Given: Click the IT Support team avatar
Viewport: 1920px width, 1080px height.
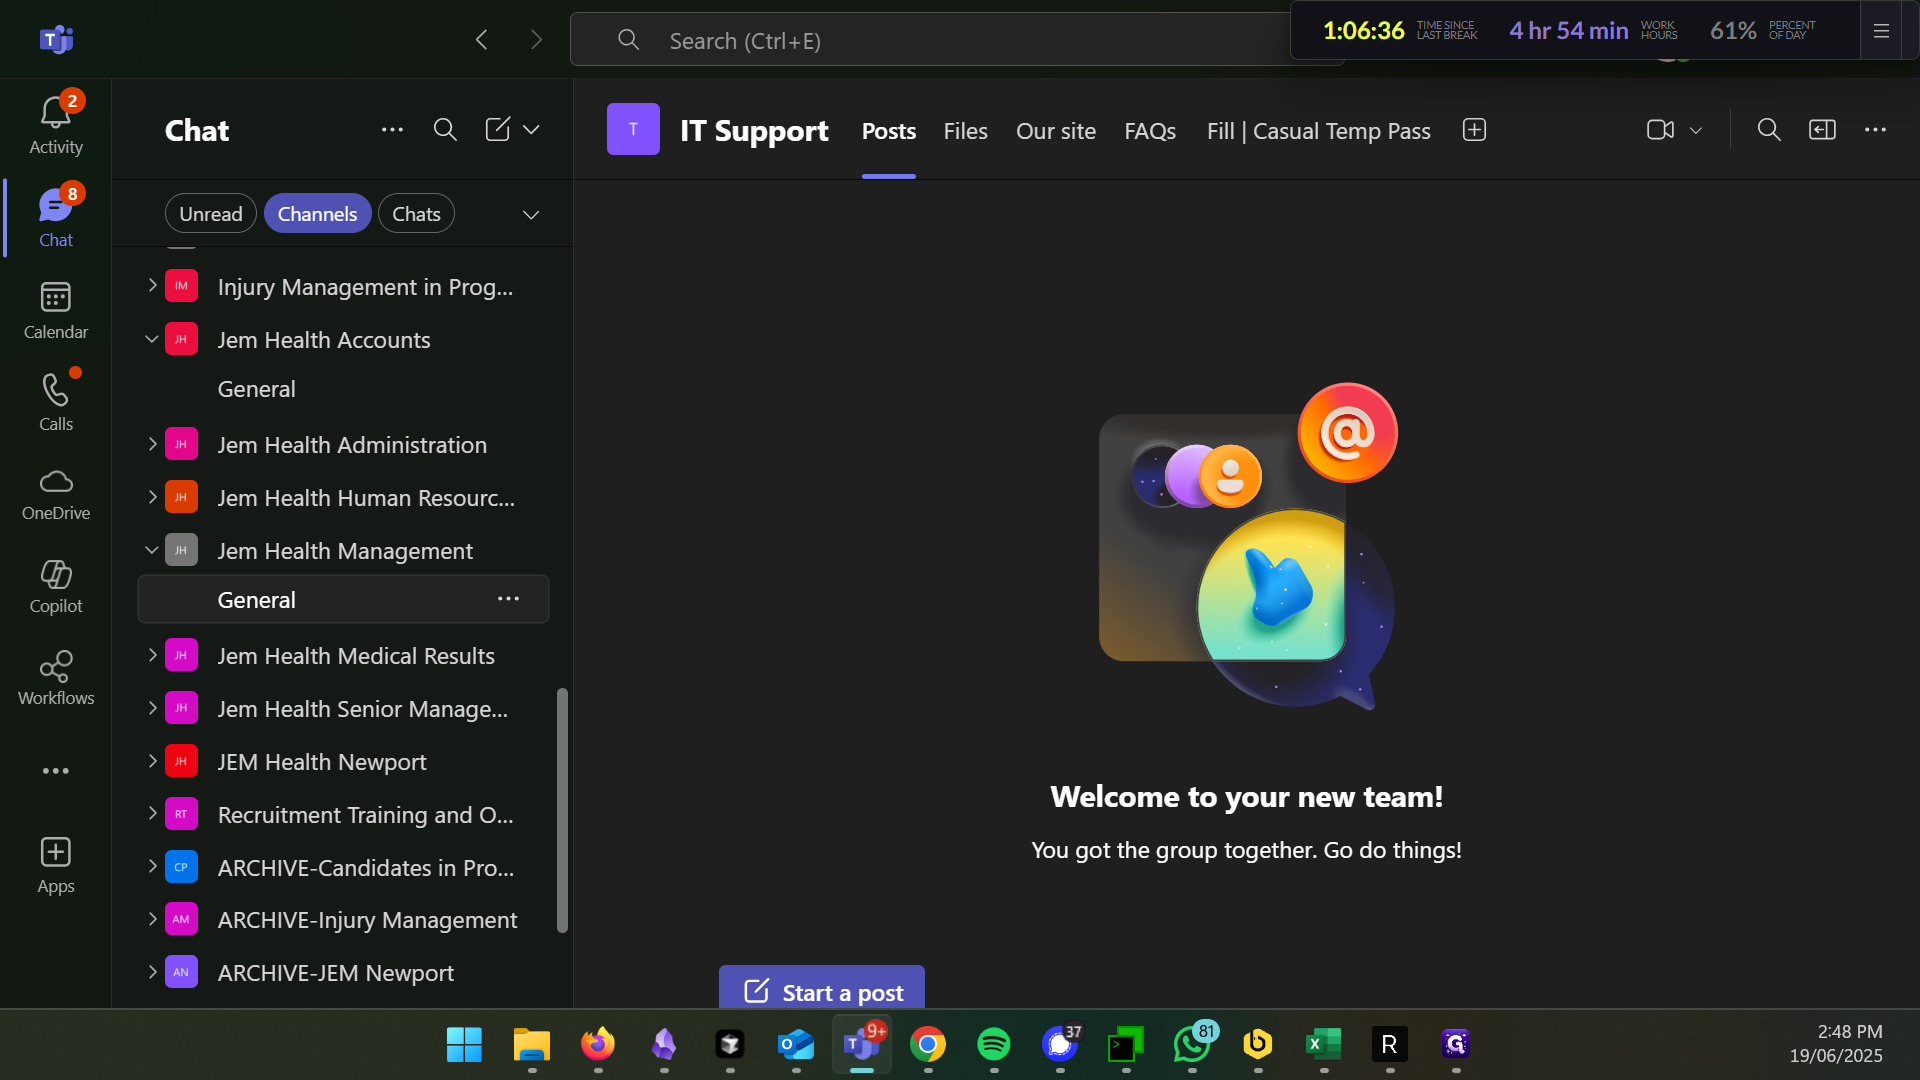Looking at the screenshot, I should tap(633, 129).
